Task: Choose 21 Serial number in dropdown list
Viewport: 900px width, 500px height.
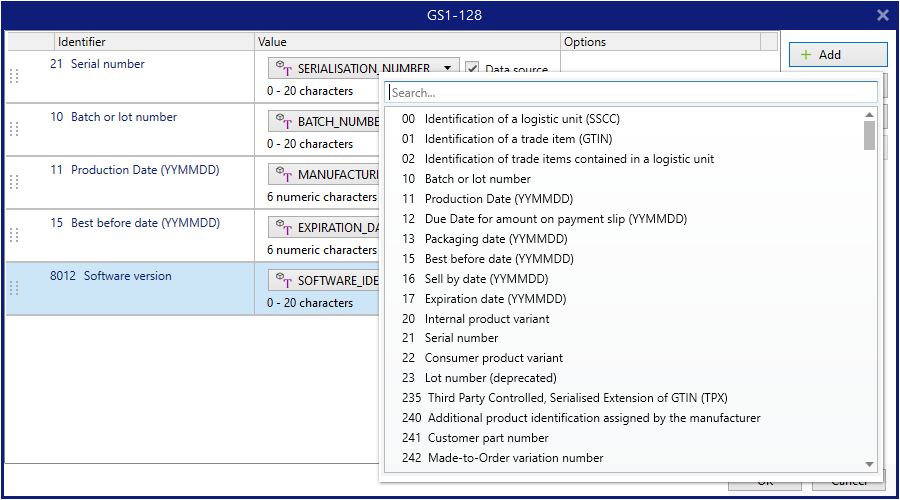Action: pyautogui.click(x=450, y=338)
